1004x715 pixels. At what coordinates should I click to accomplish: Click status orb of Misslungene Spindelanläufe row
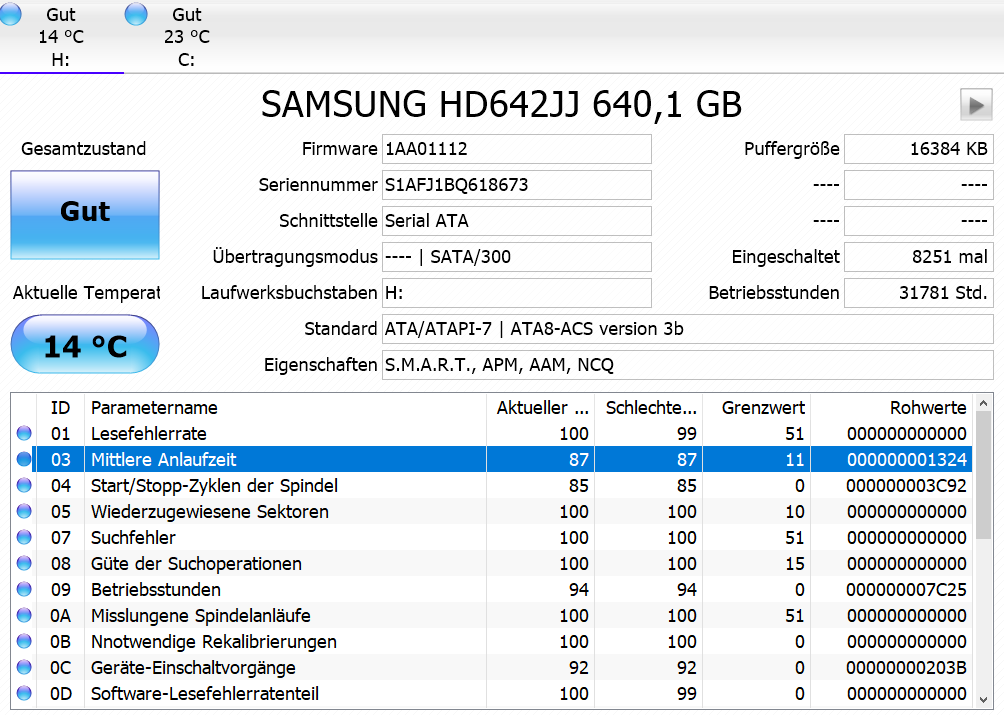coord(24,615)
